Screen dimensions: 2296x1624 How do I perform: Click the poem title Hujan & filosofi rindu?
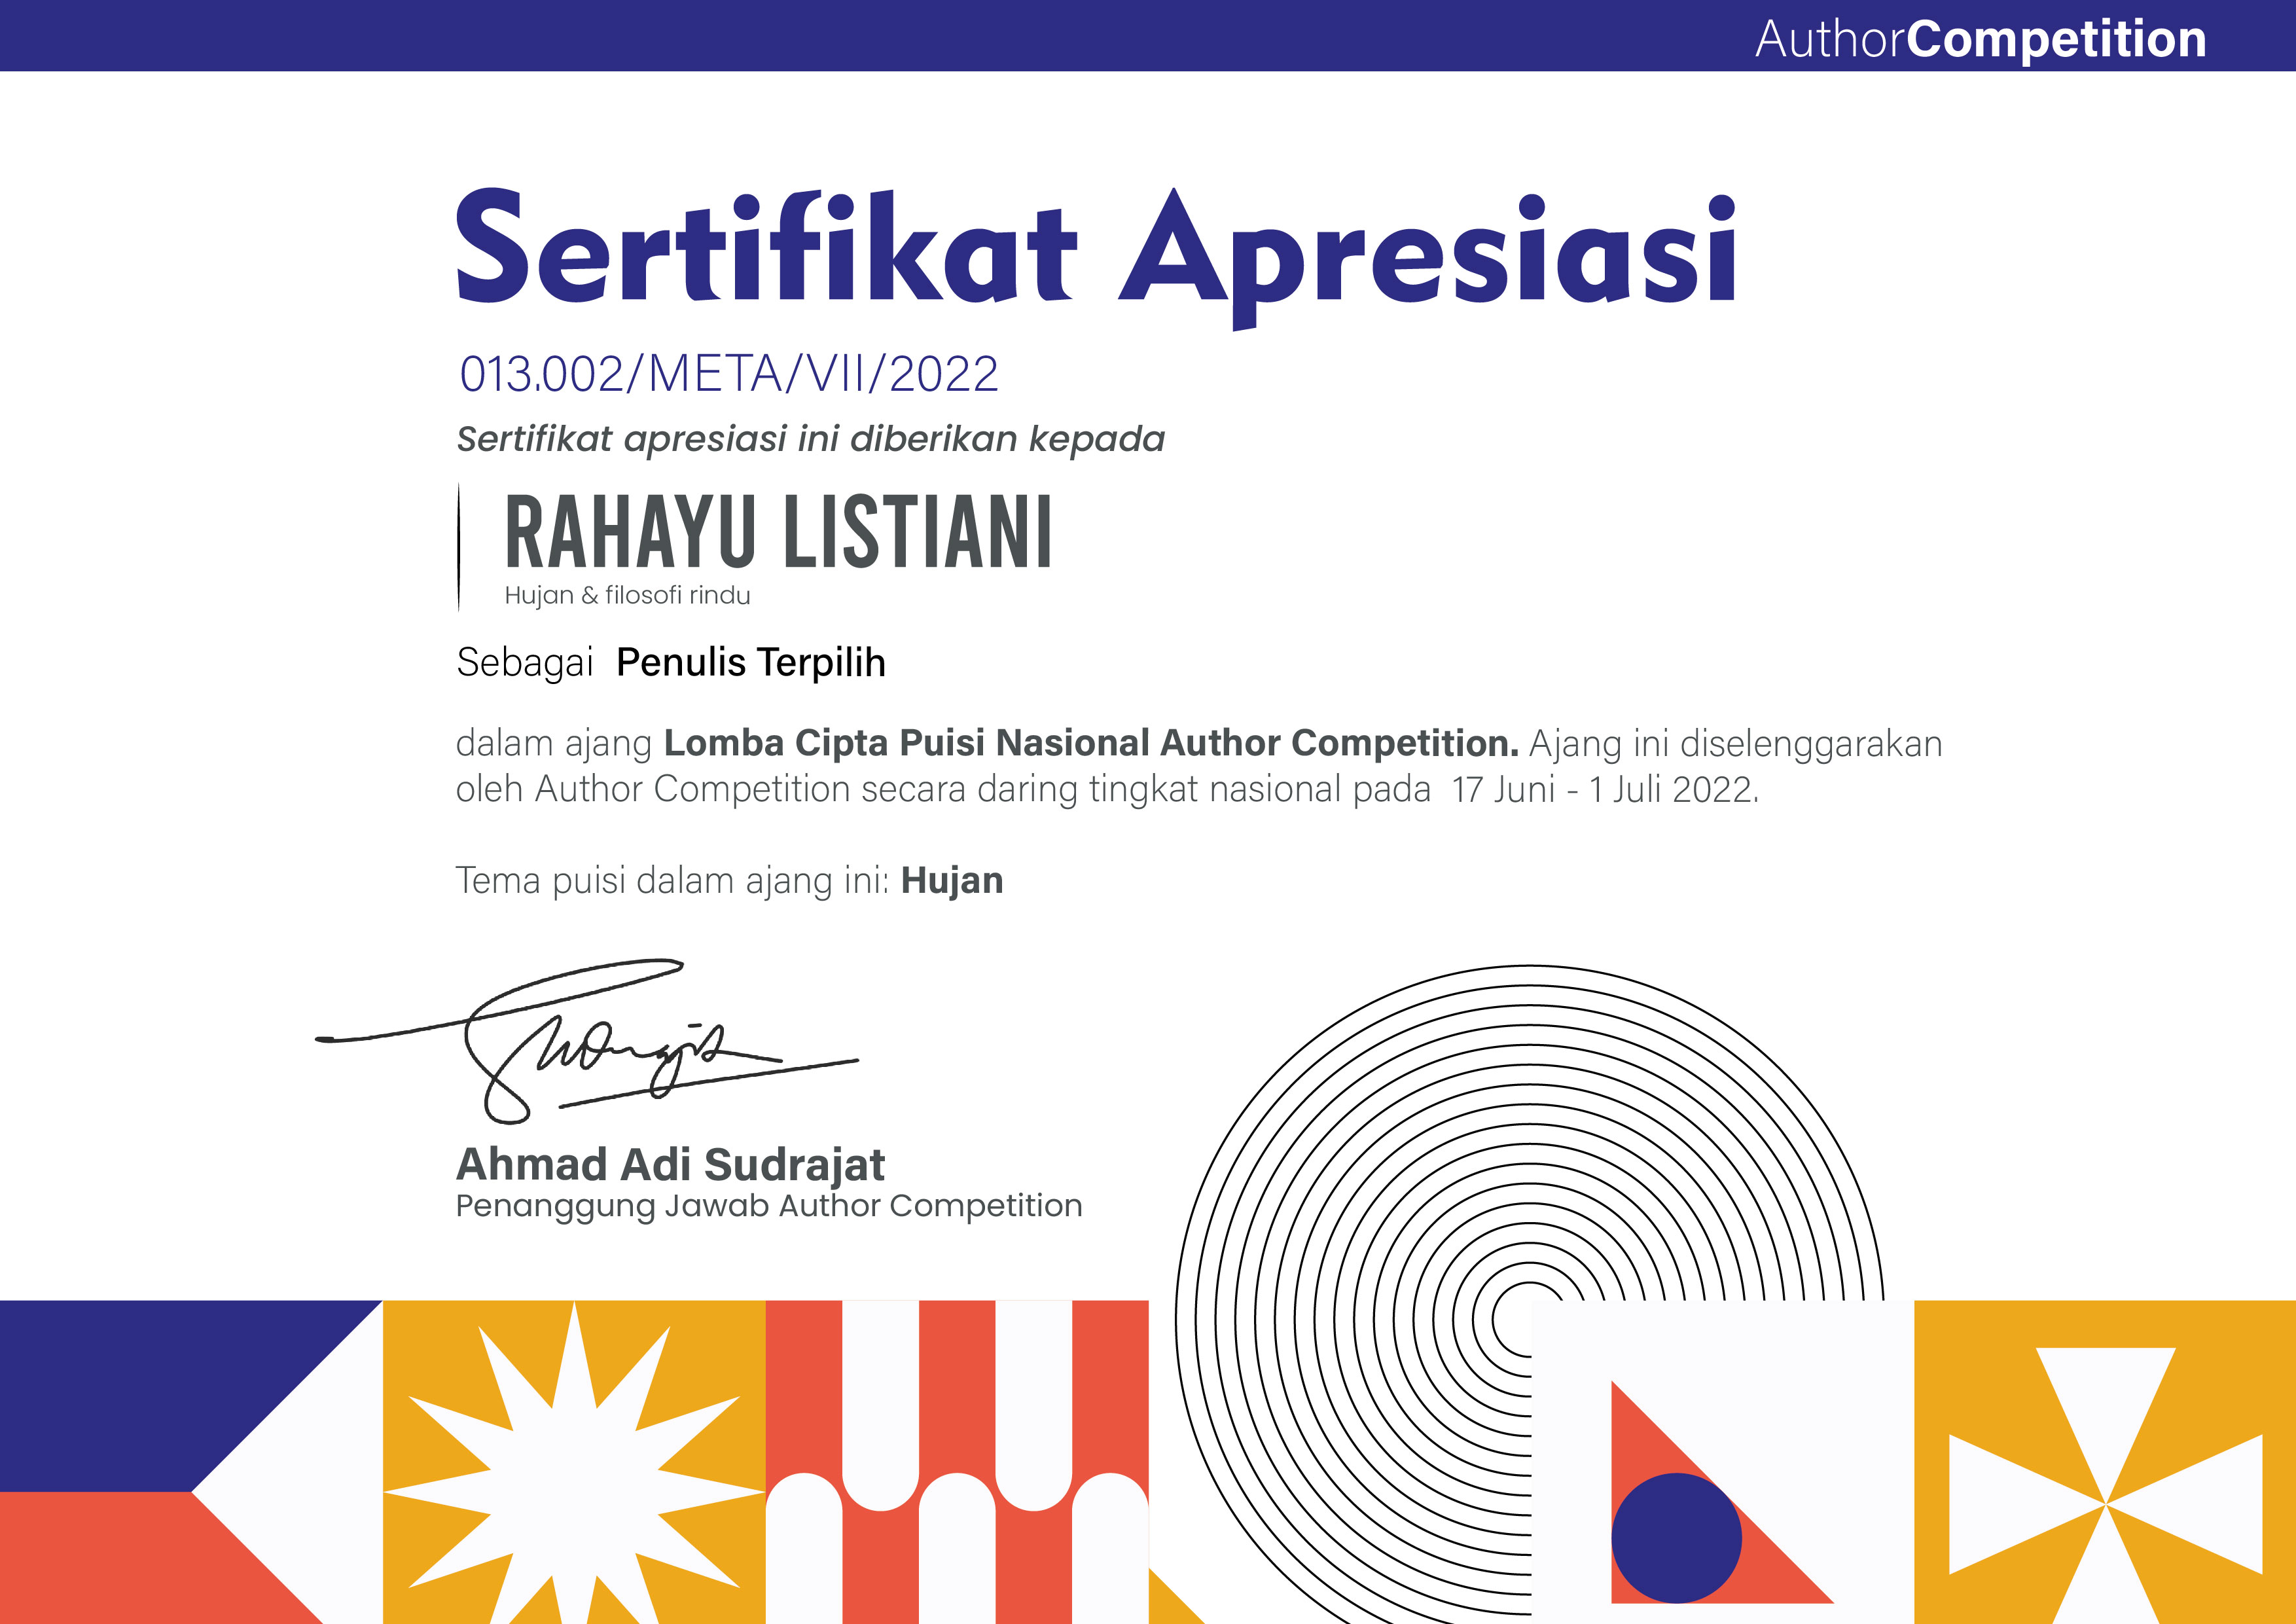[x=627, y=596]
